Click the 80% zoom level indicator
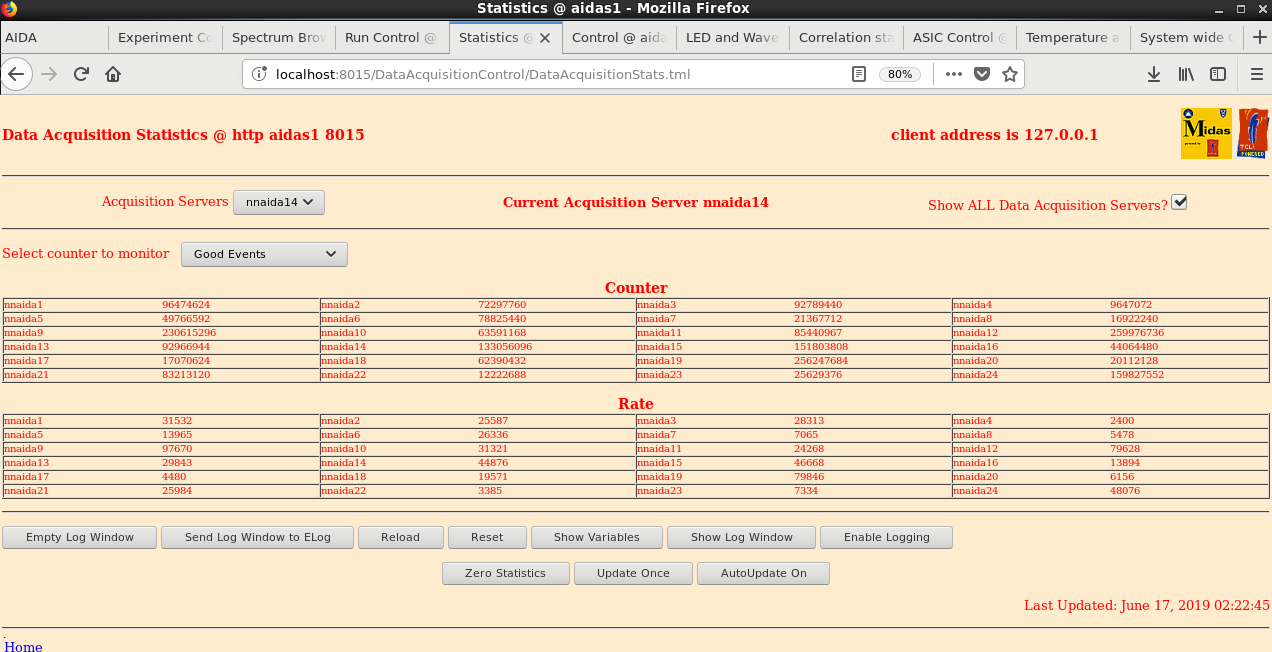The height and width of the screenshot is (652, 1272). coord(900,74)
